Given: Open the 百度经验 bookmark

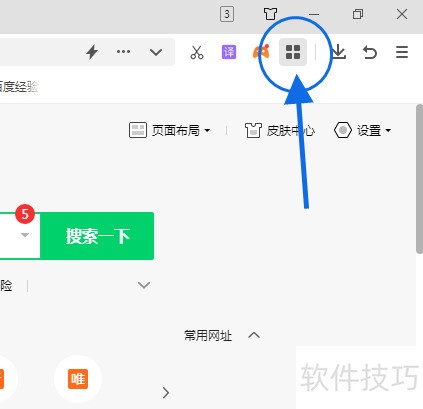Looking at the screenshot, I should coord(18,87).
